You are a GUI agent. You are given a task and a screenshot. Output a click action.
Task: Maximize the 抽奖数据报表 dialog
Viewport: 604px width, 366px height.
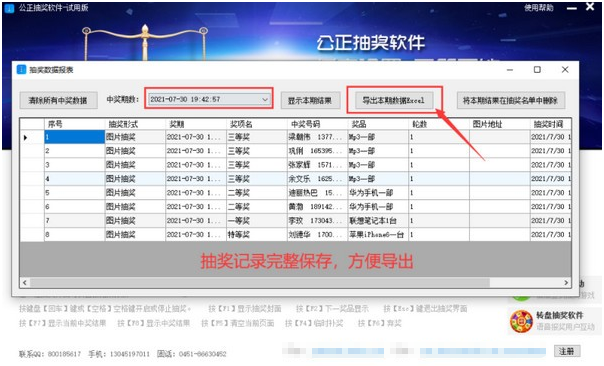pyautogui.click(x=537, y=69)
